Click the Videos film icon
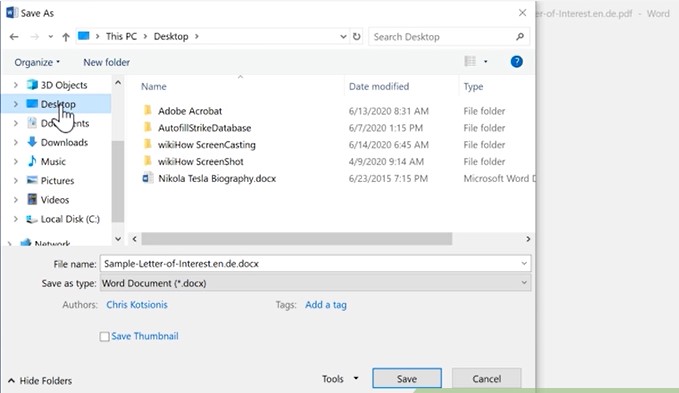 [32, 199]
